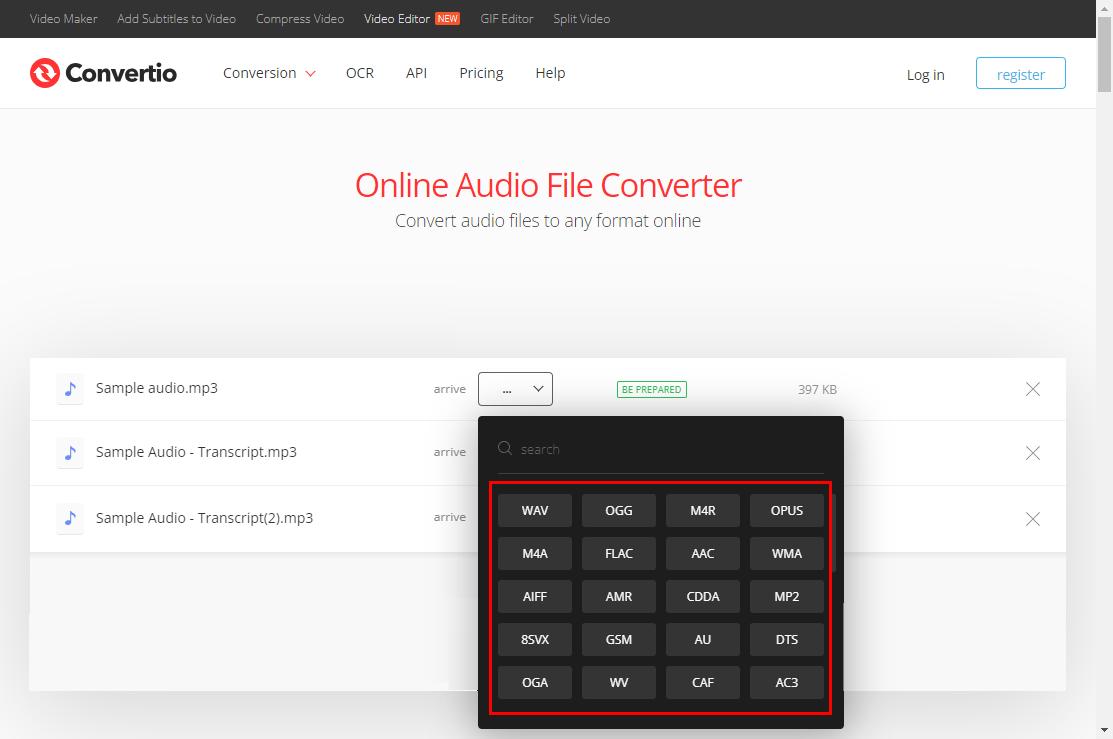Select the GSM output format
1113x739 pixels.
(618, 639)
